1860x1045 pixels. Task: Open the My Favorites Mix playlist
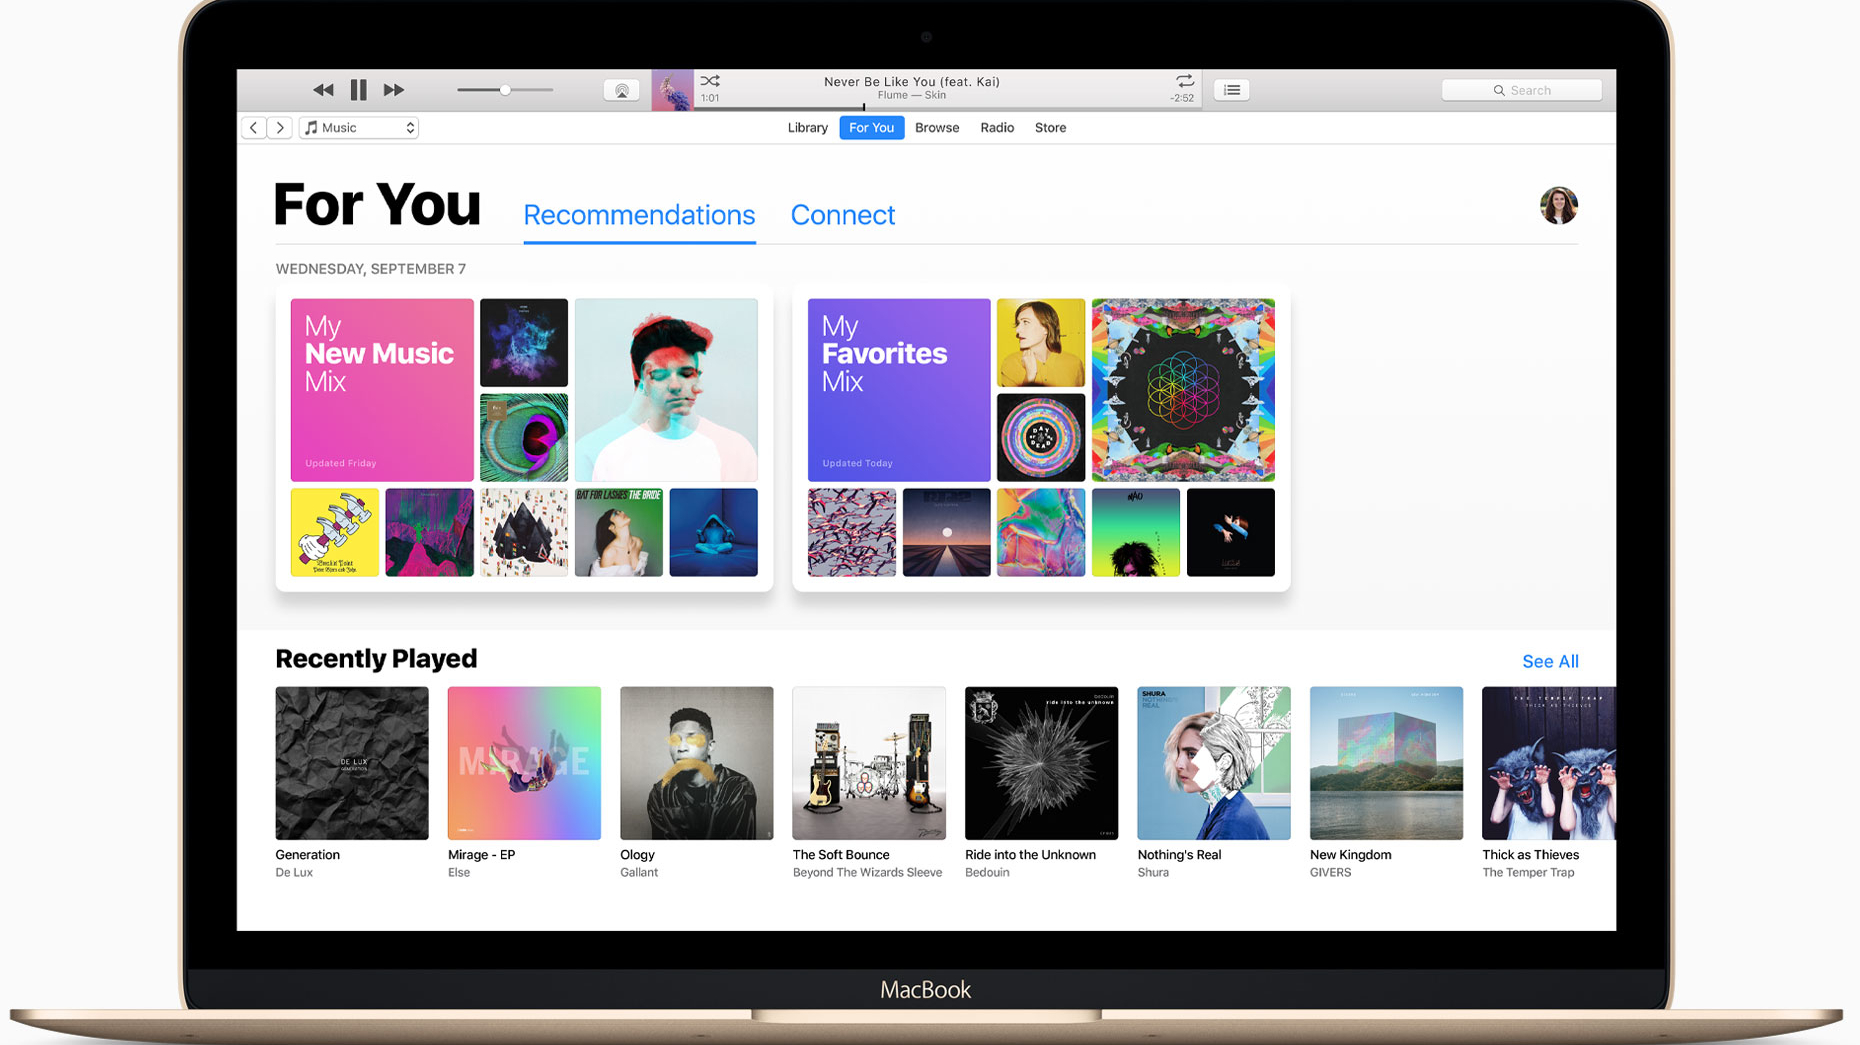[899, 390]
